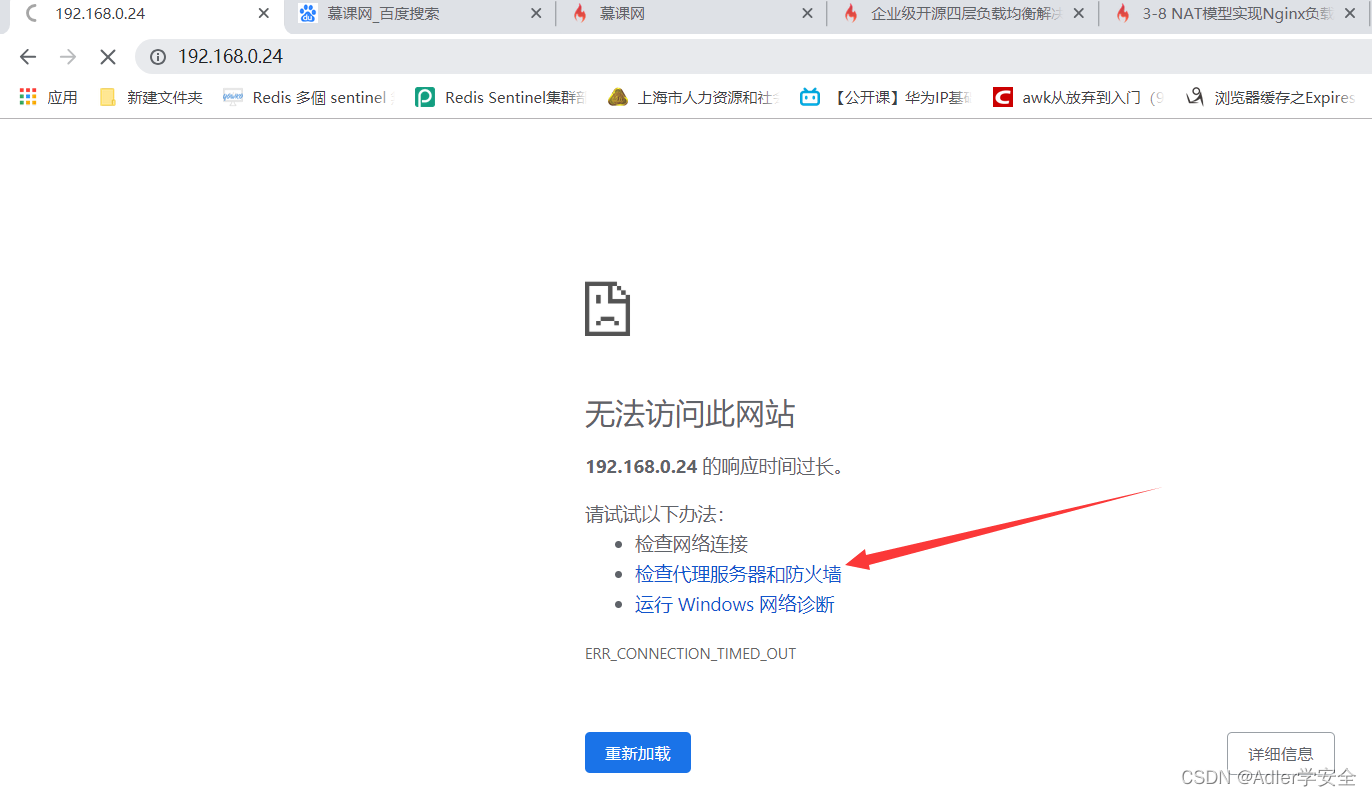This screenshot has width=1372, height=796.
Task: Open the Redis Sentinel集群 bookmark
Action: coord(502,97)
